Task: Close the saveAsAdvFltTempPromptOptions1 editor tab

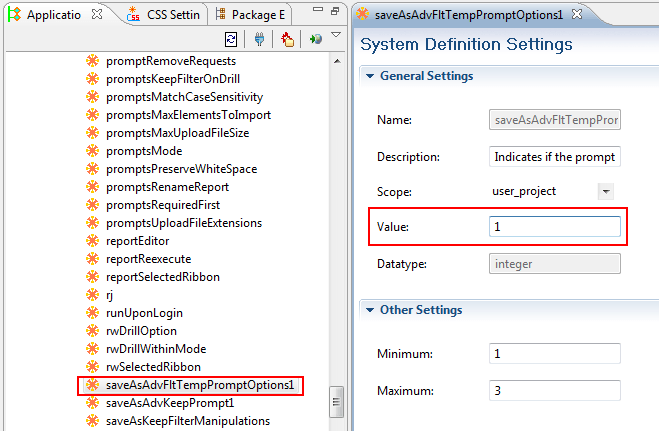Action: [x=577, y=14]
